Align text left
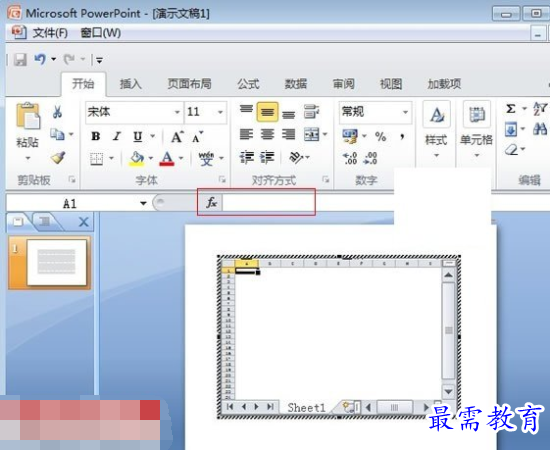This screenshot has height=450, width=550. (x=246, y=134)
